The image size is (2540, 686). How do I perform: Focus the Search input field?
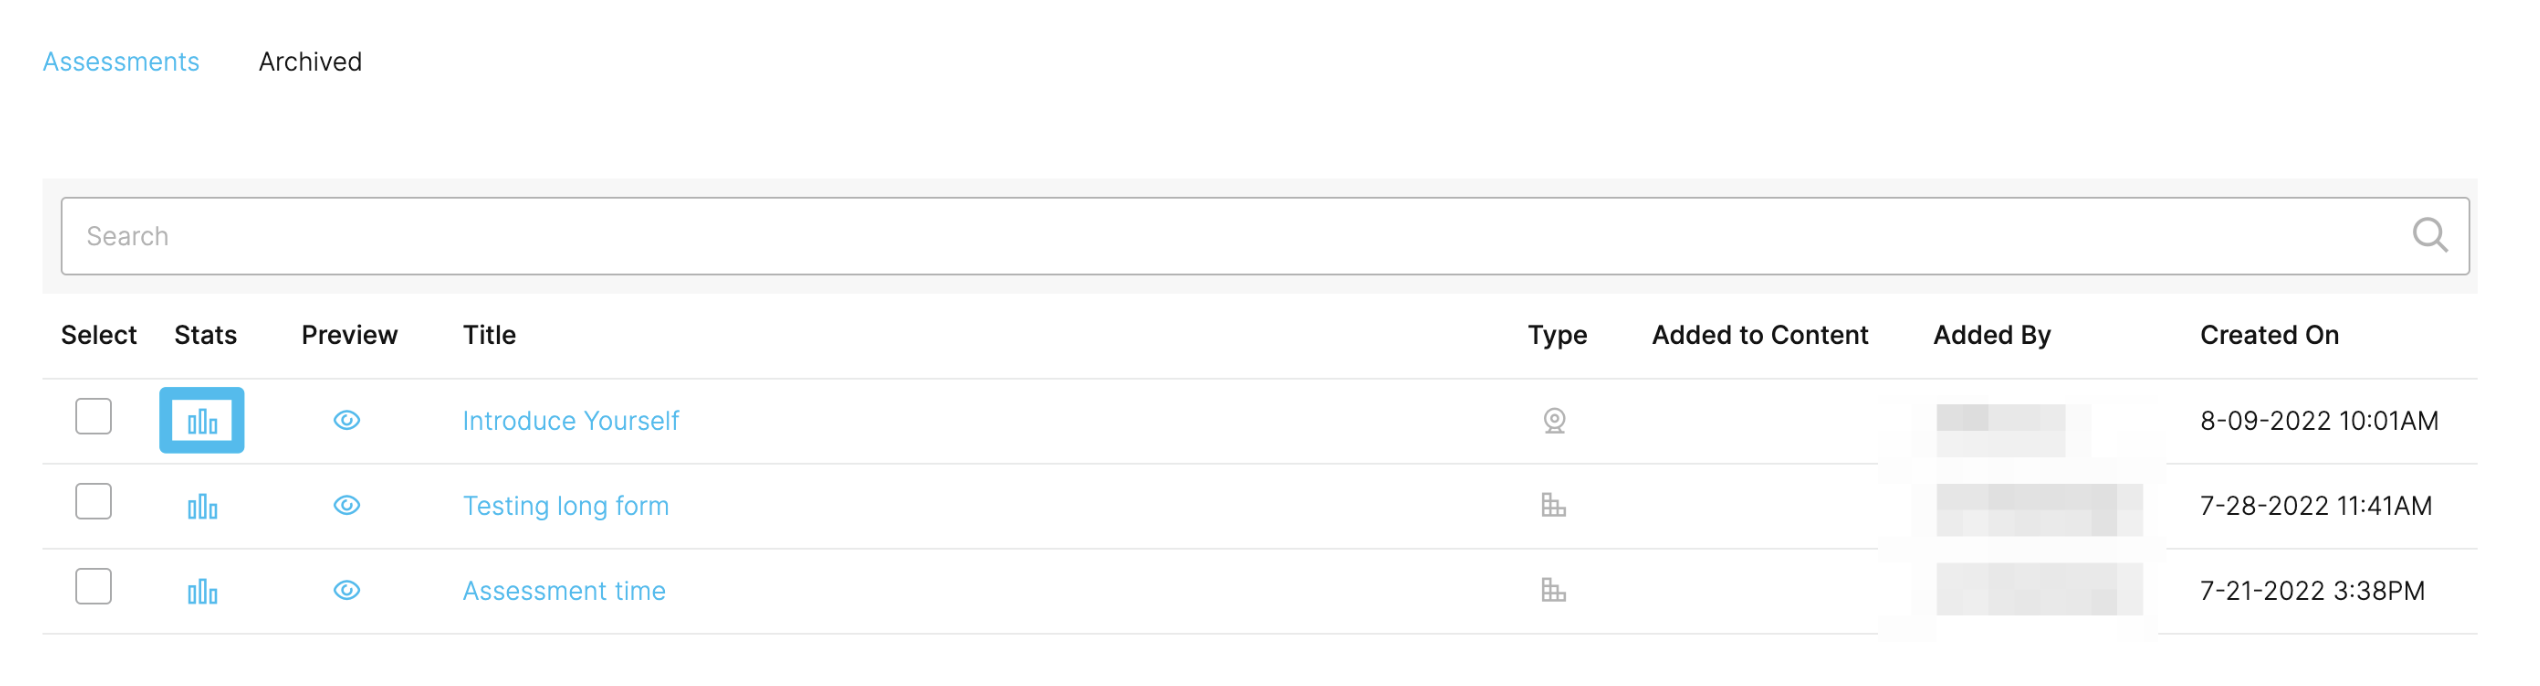(1266, 236)
